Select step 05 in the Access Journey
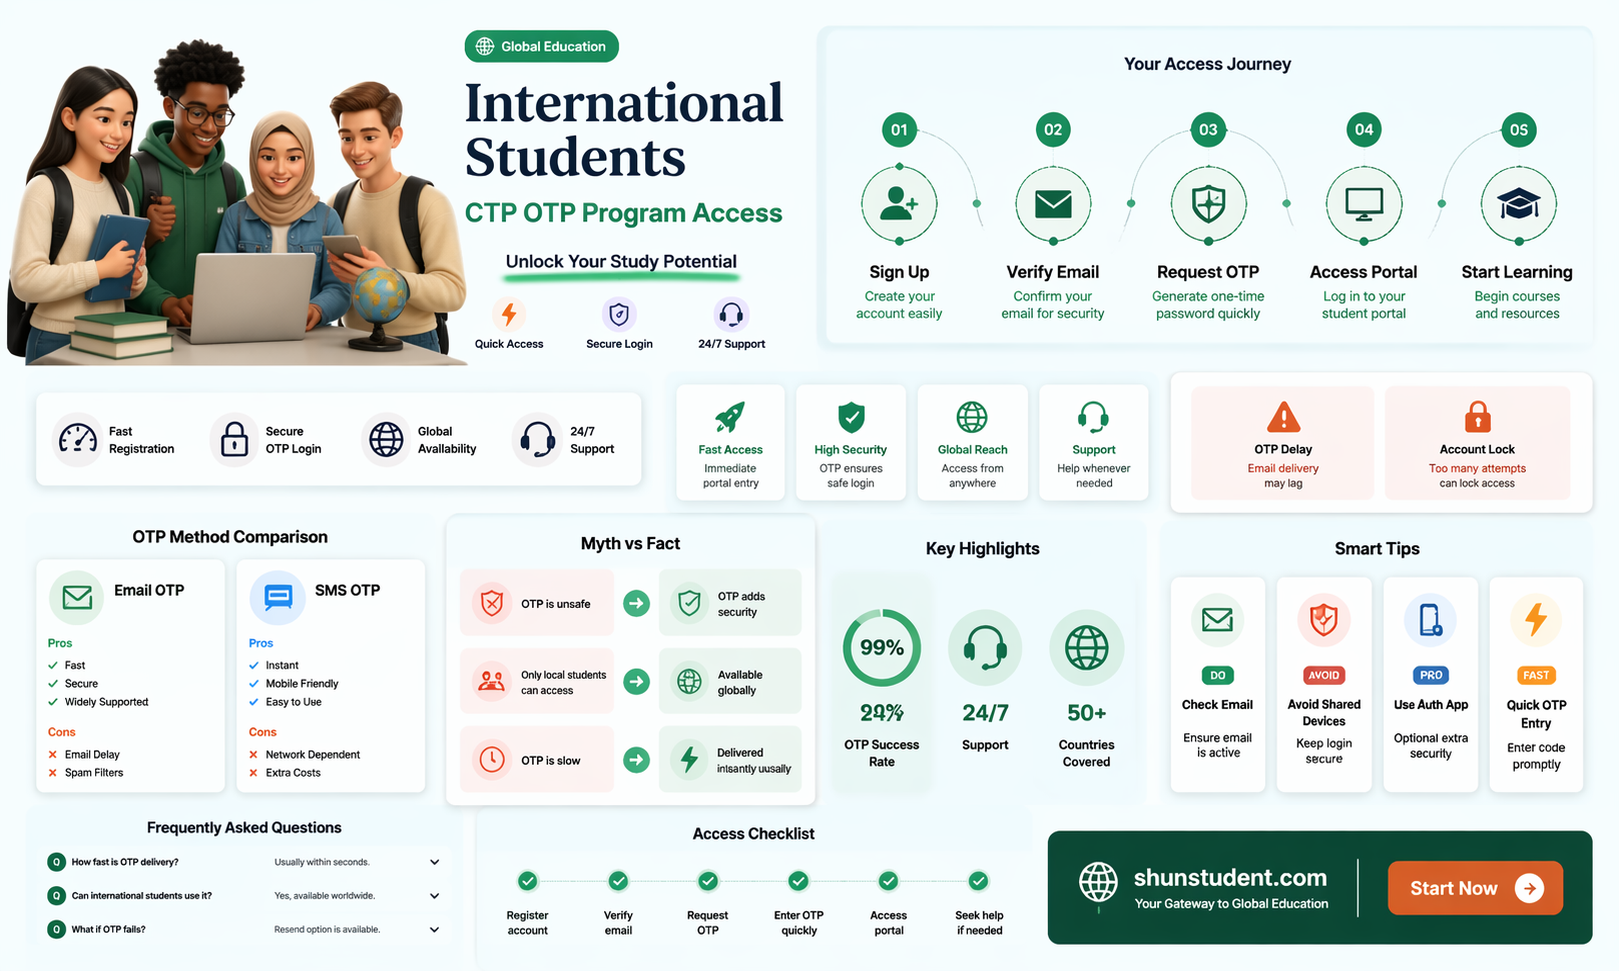The width and height of the screenshot is (1619, 971). 1518,130
